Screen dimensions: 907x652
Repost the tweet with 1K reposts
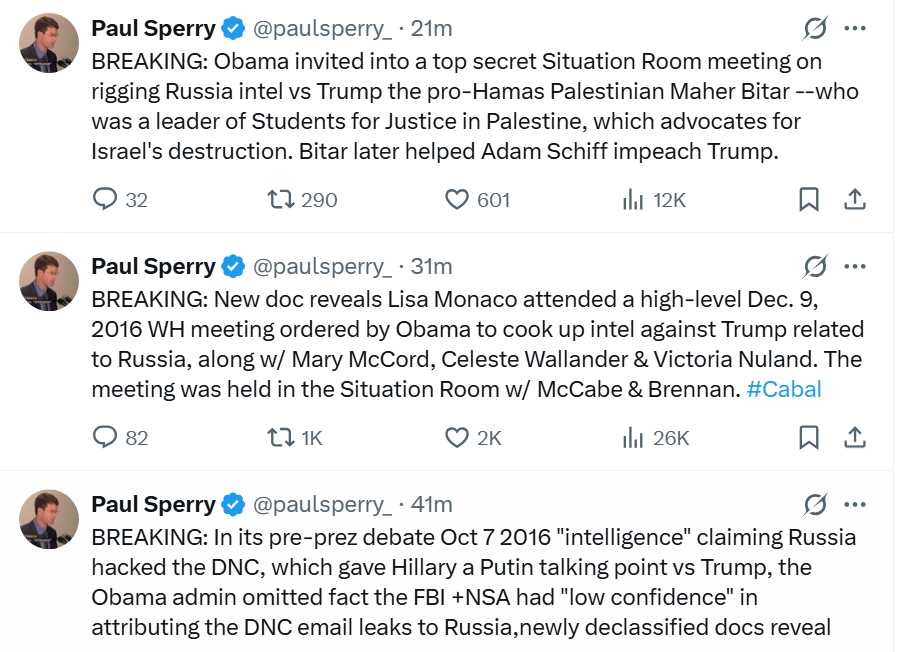coord(282,437)
